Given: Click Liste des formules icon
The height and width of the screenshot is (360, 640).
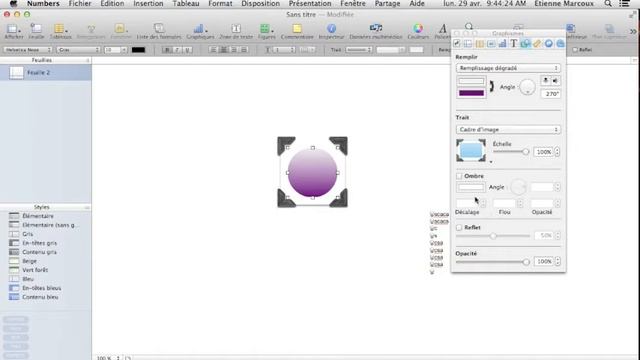Looking at the screenshot, I should [x=159, y=31].
